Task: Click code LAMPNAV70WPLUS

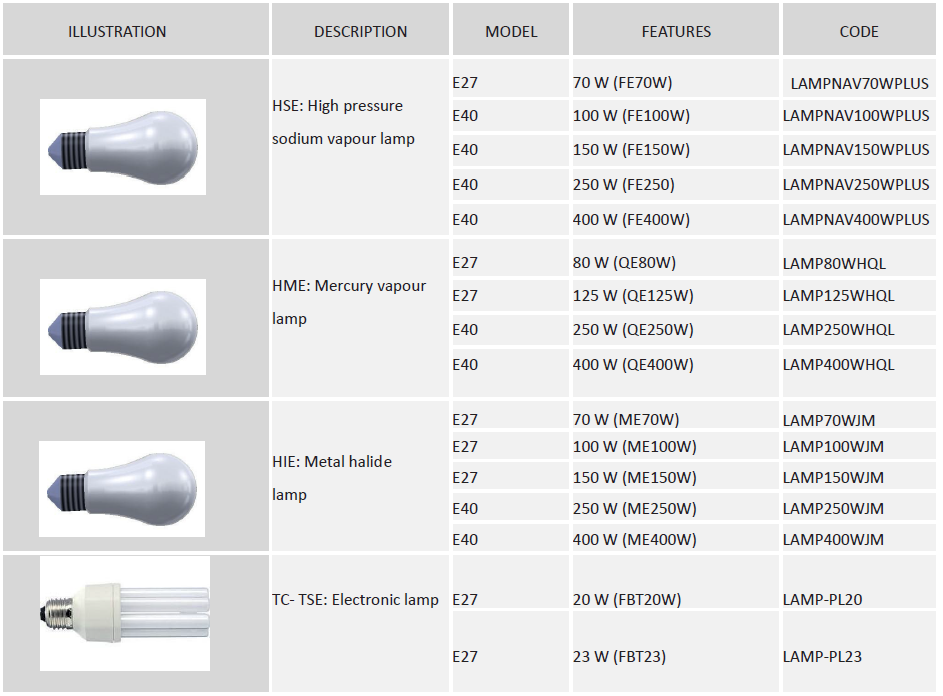Action: [x=859, y=84]
